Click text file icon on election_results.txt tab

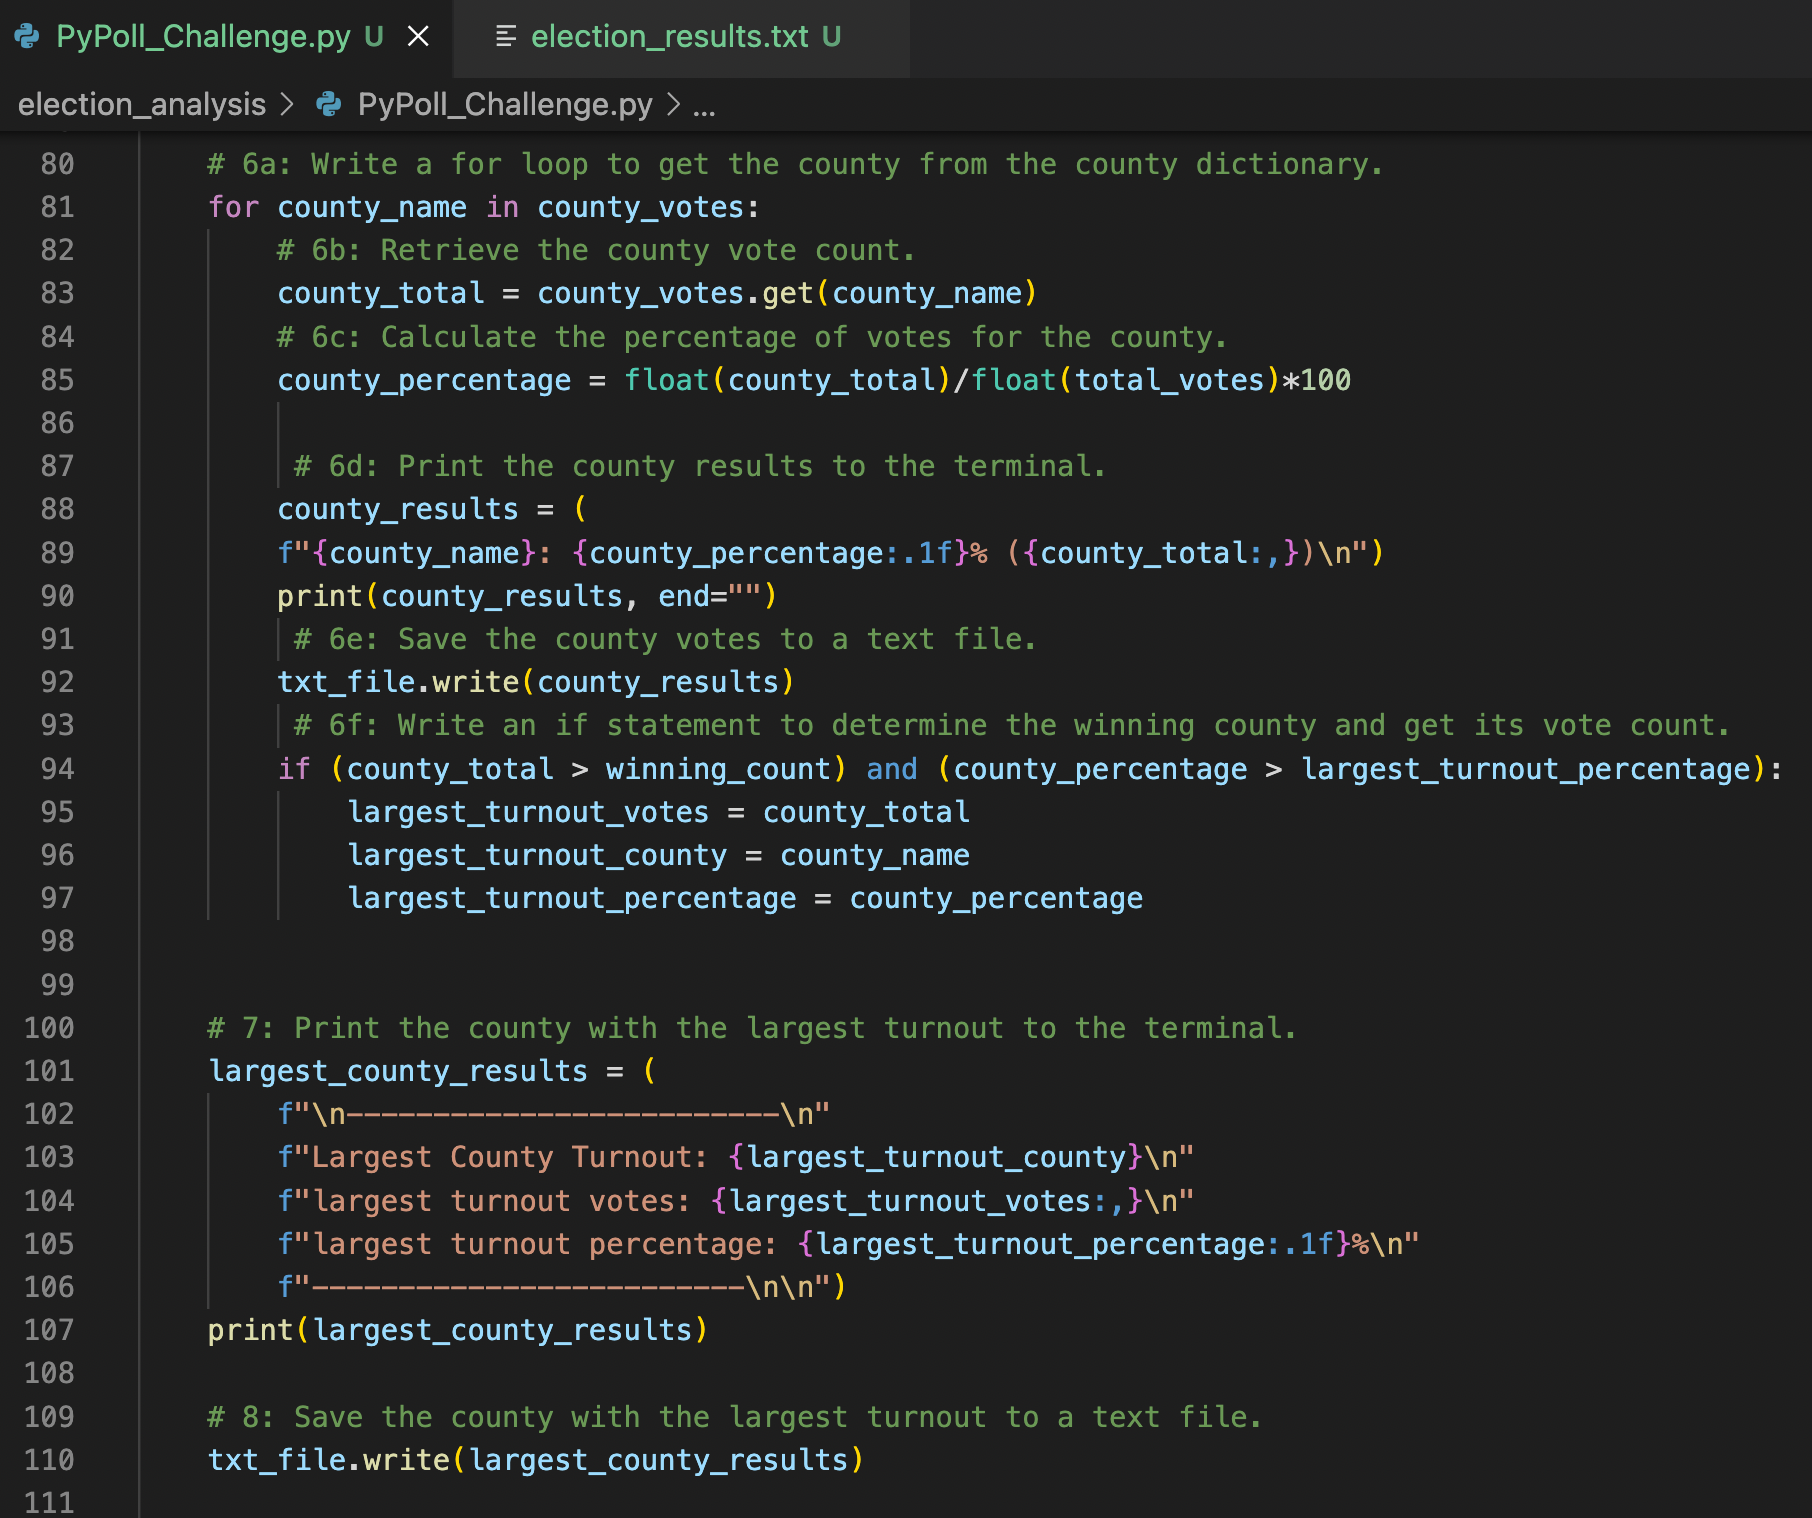click(x=506, y=37)
